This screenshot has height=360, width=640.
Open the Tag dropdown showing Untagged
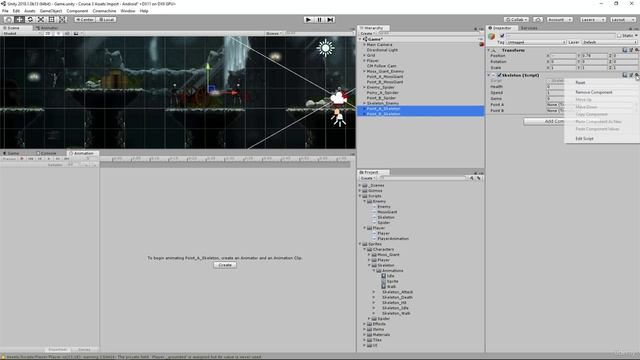pos(536,42)
